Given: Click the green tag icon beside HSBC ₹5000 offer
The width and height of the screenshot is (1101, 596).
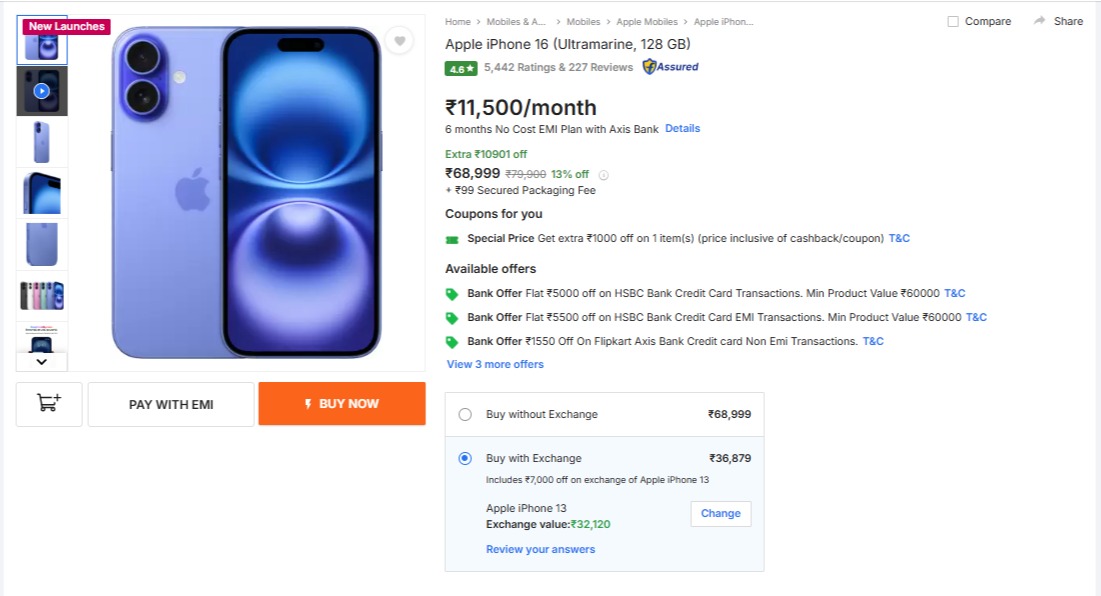Looking at the screenshot, I should tap(452, 294).
